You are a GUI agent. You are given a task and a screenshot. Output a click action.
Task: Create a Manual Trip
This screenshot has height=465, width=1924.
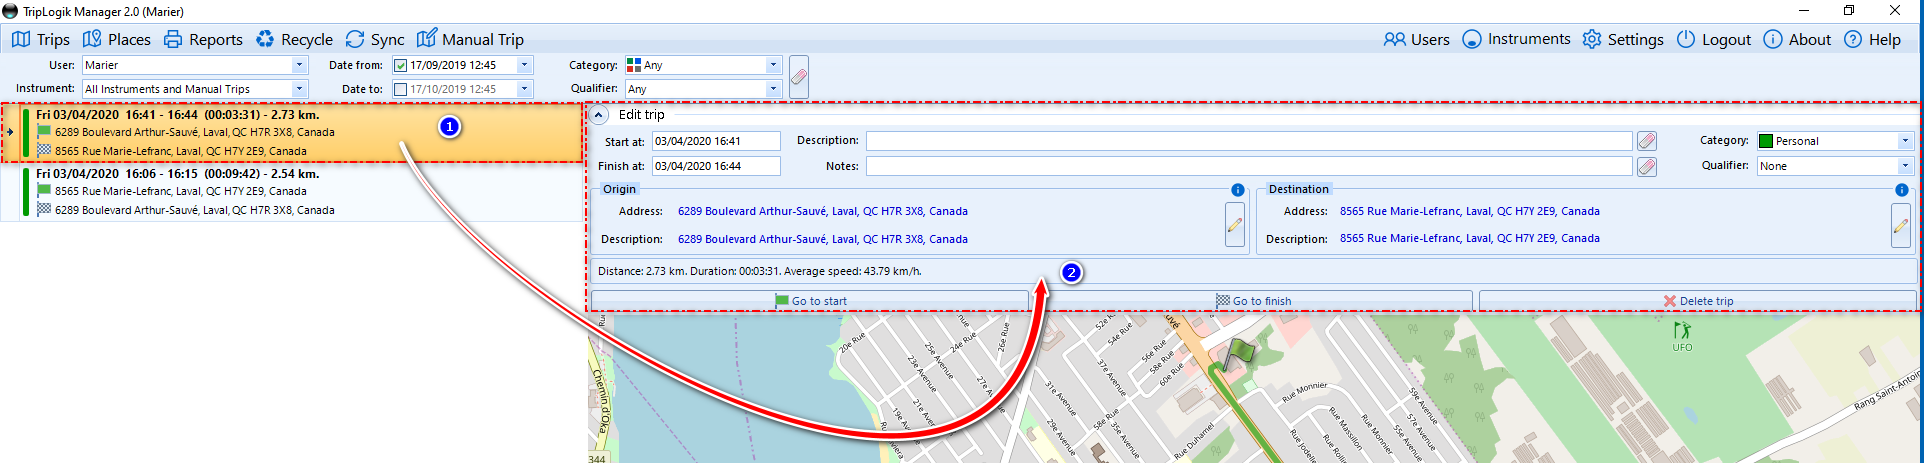point(470,39)
